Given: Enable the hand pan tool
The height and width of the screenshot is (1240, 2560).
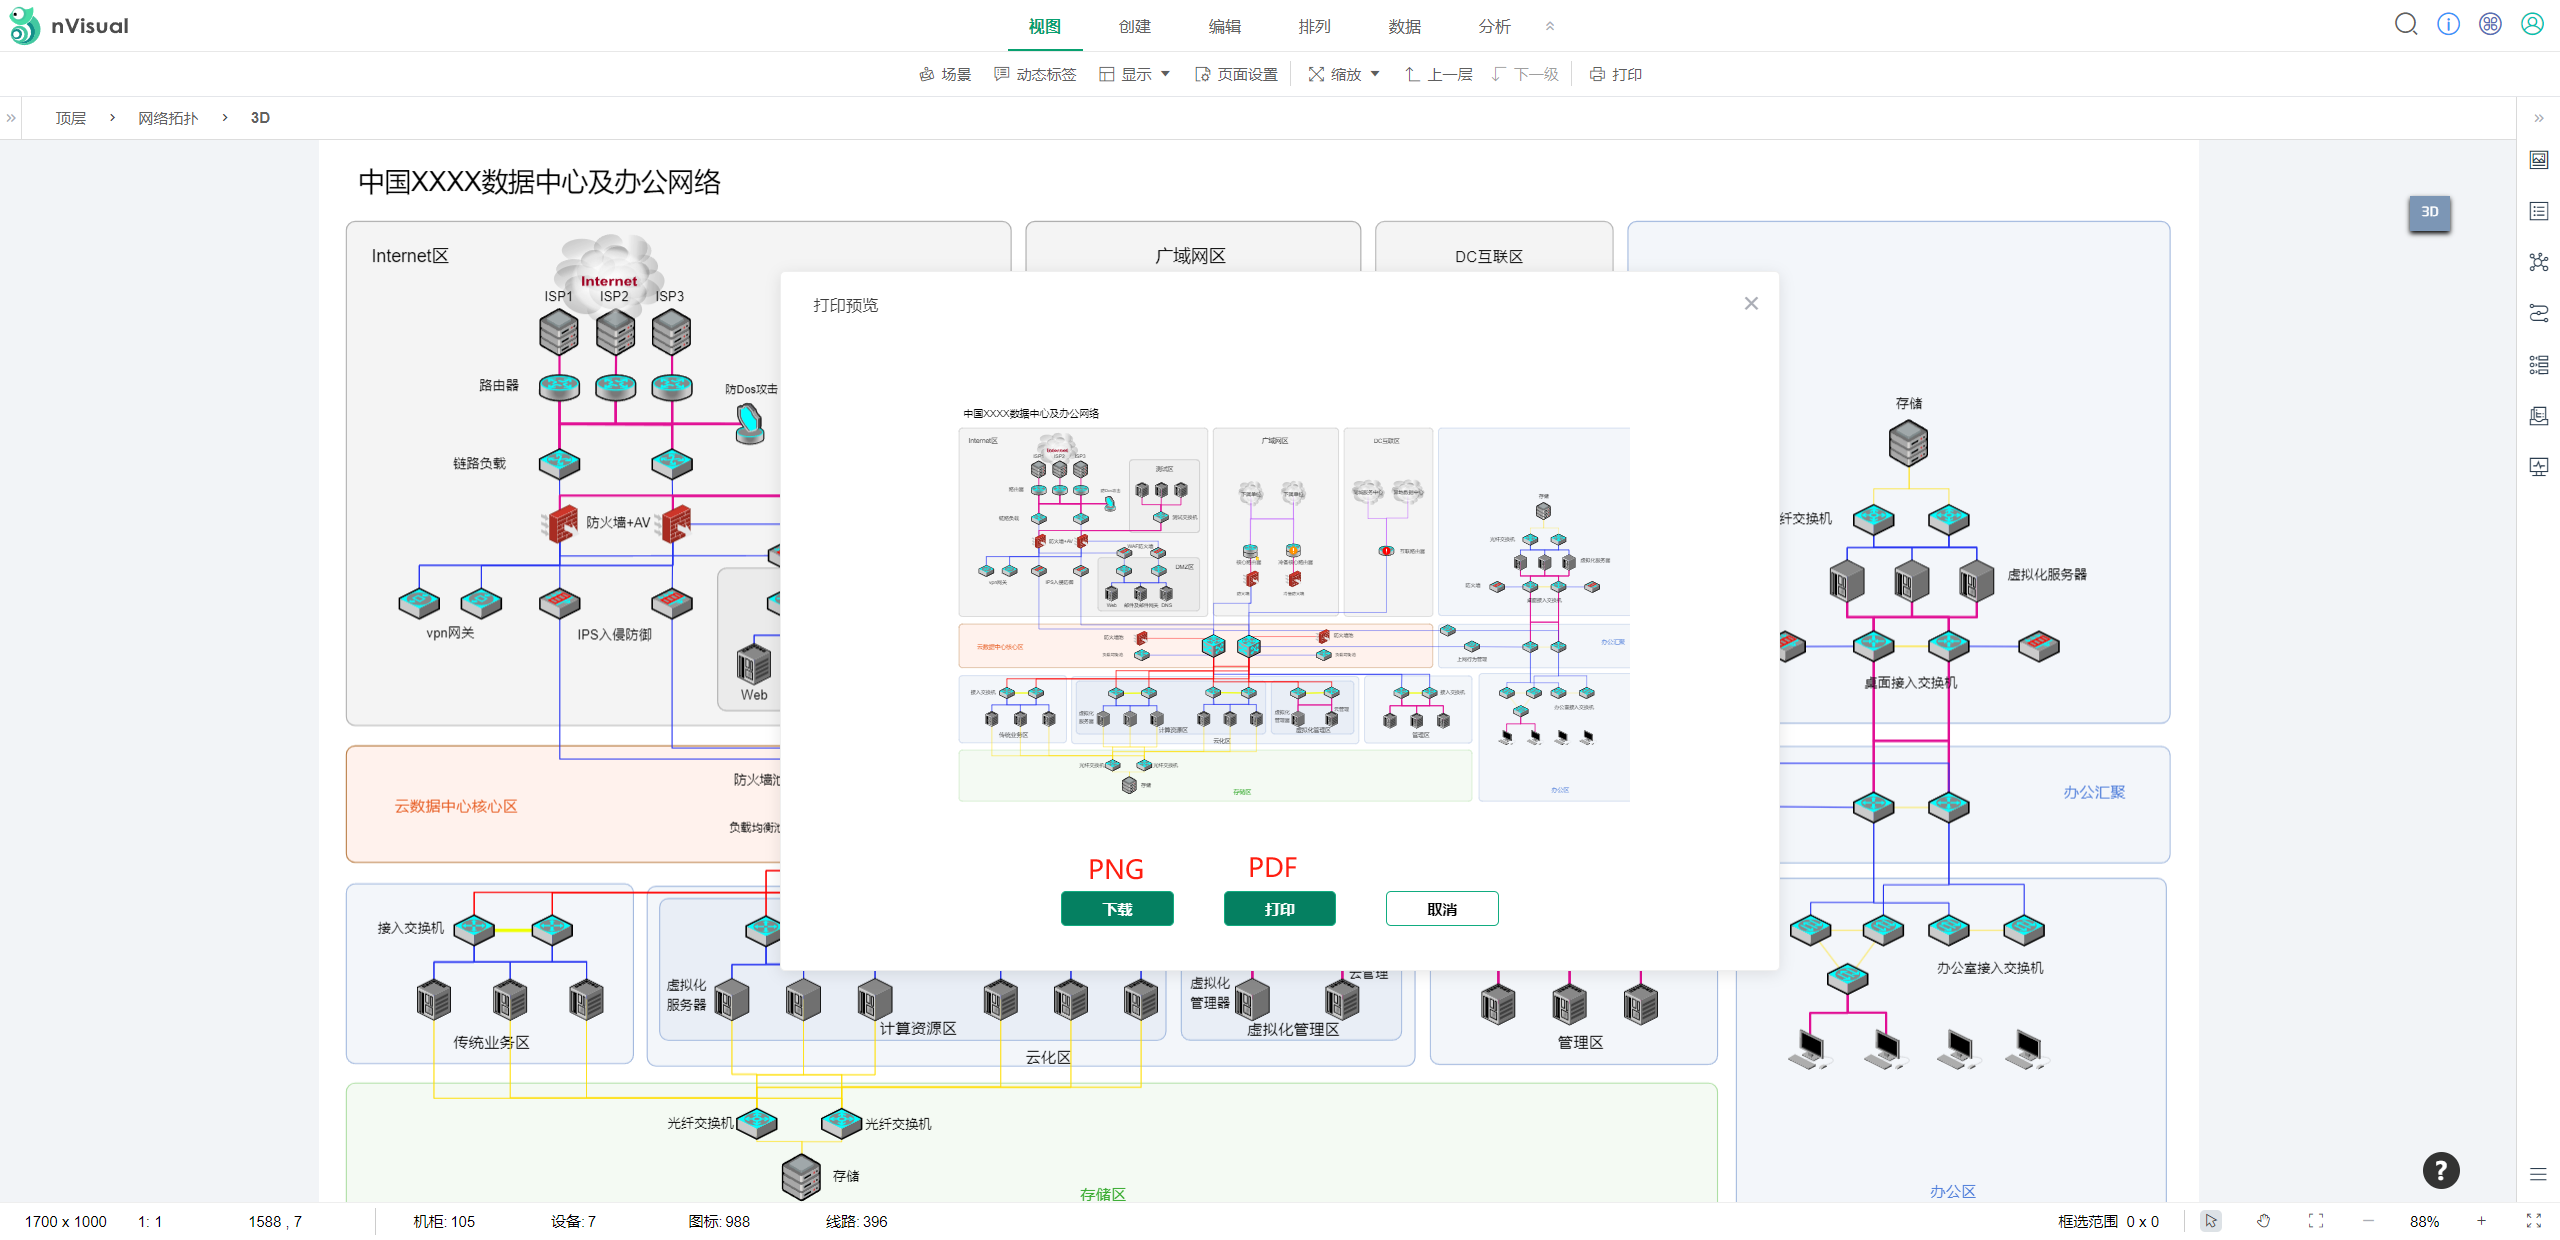Looking at the screenshot, I should coord(2264,1221).
